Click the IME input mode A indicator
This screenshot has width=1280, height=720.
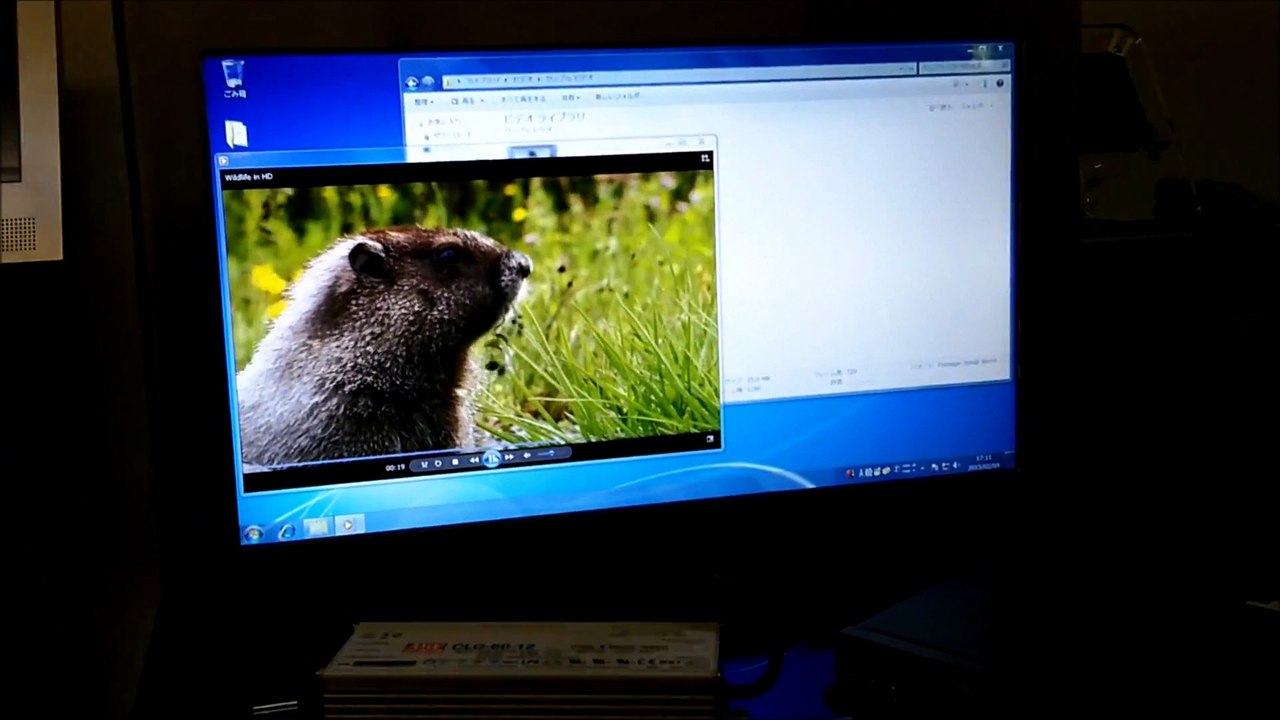[861, 472]
